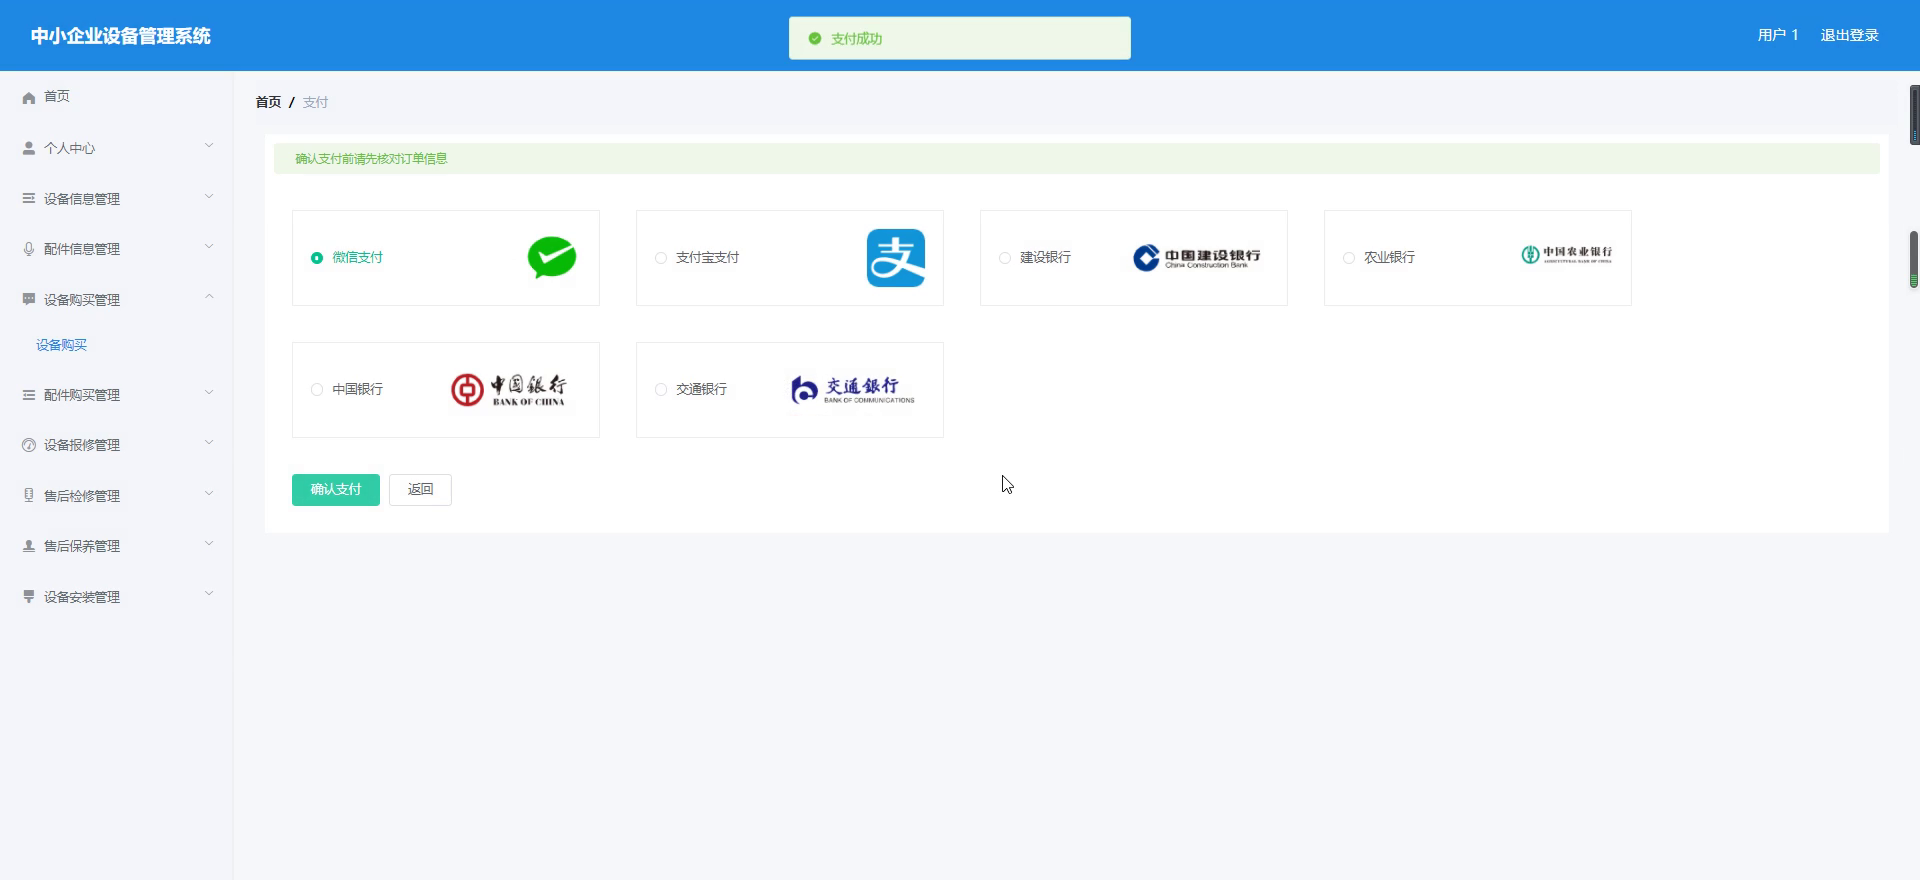Click the microphone icon for 配件信息管理

click(x=29, y=249)
